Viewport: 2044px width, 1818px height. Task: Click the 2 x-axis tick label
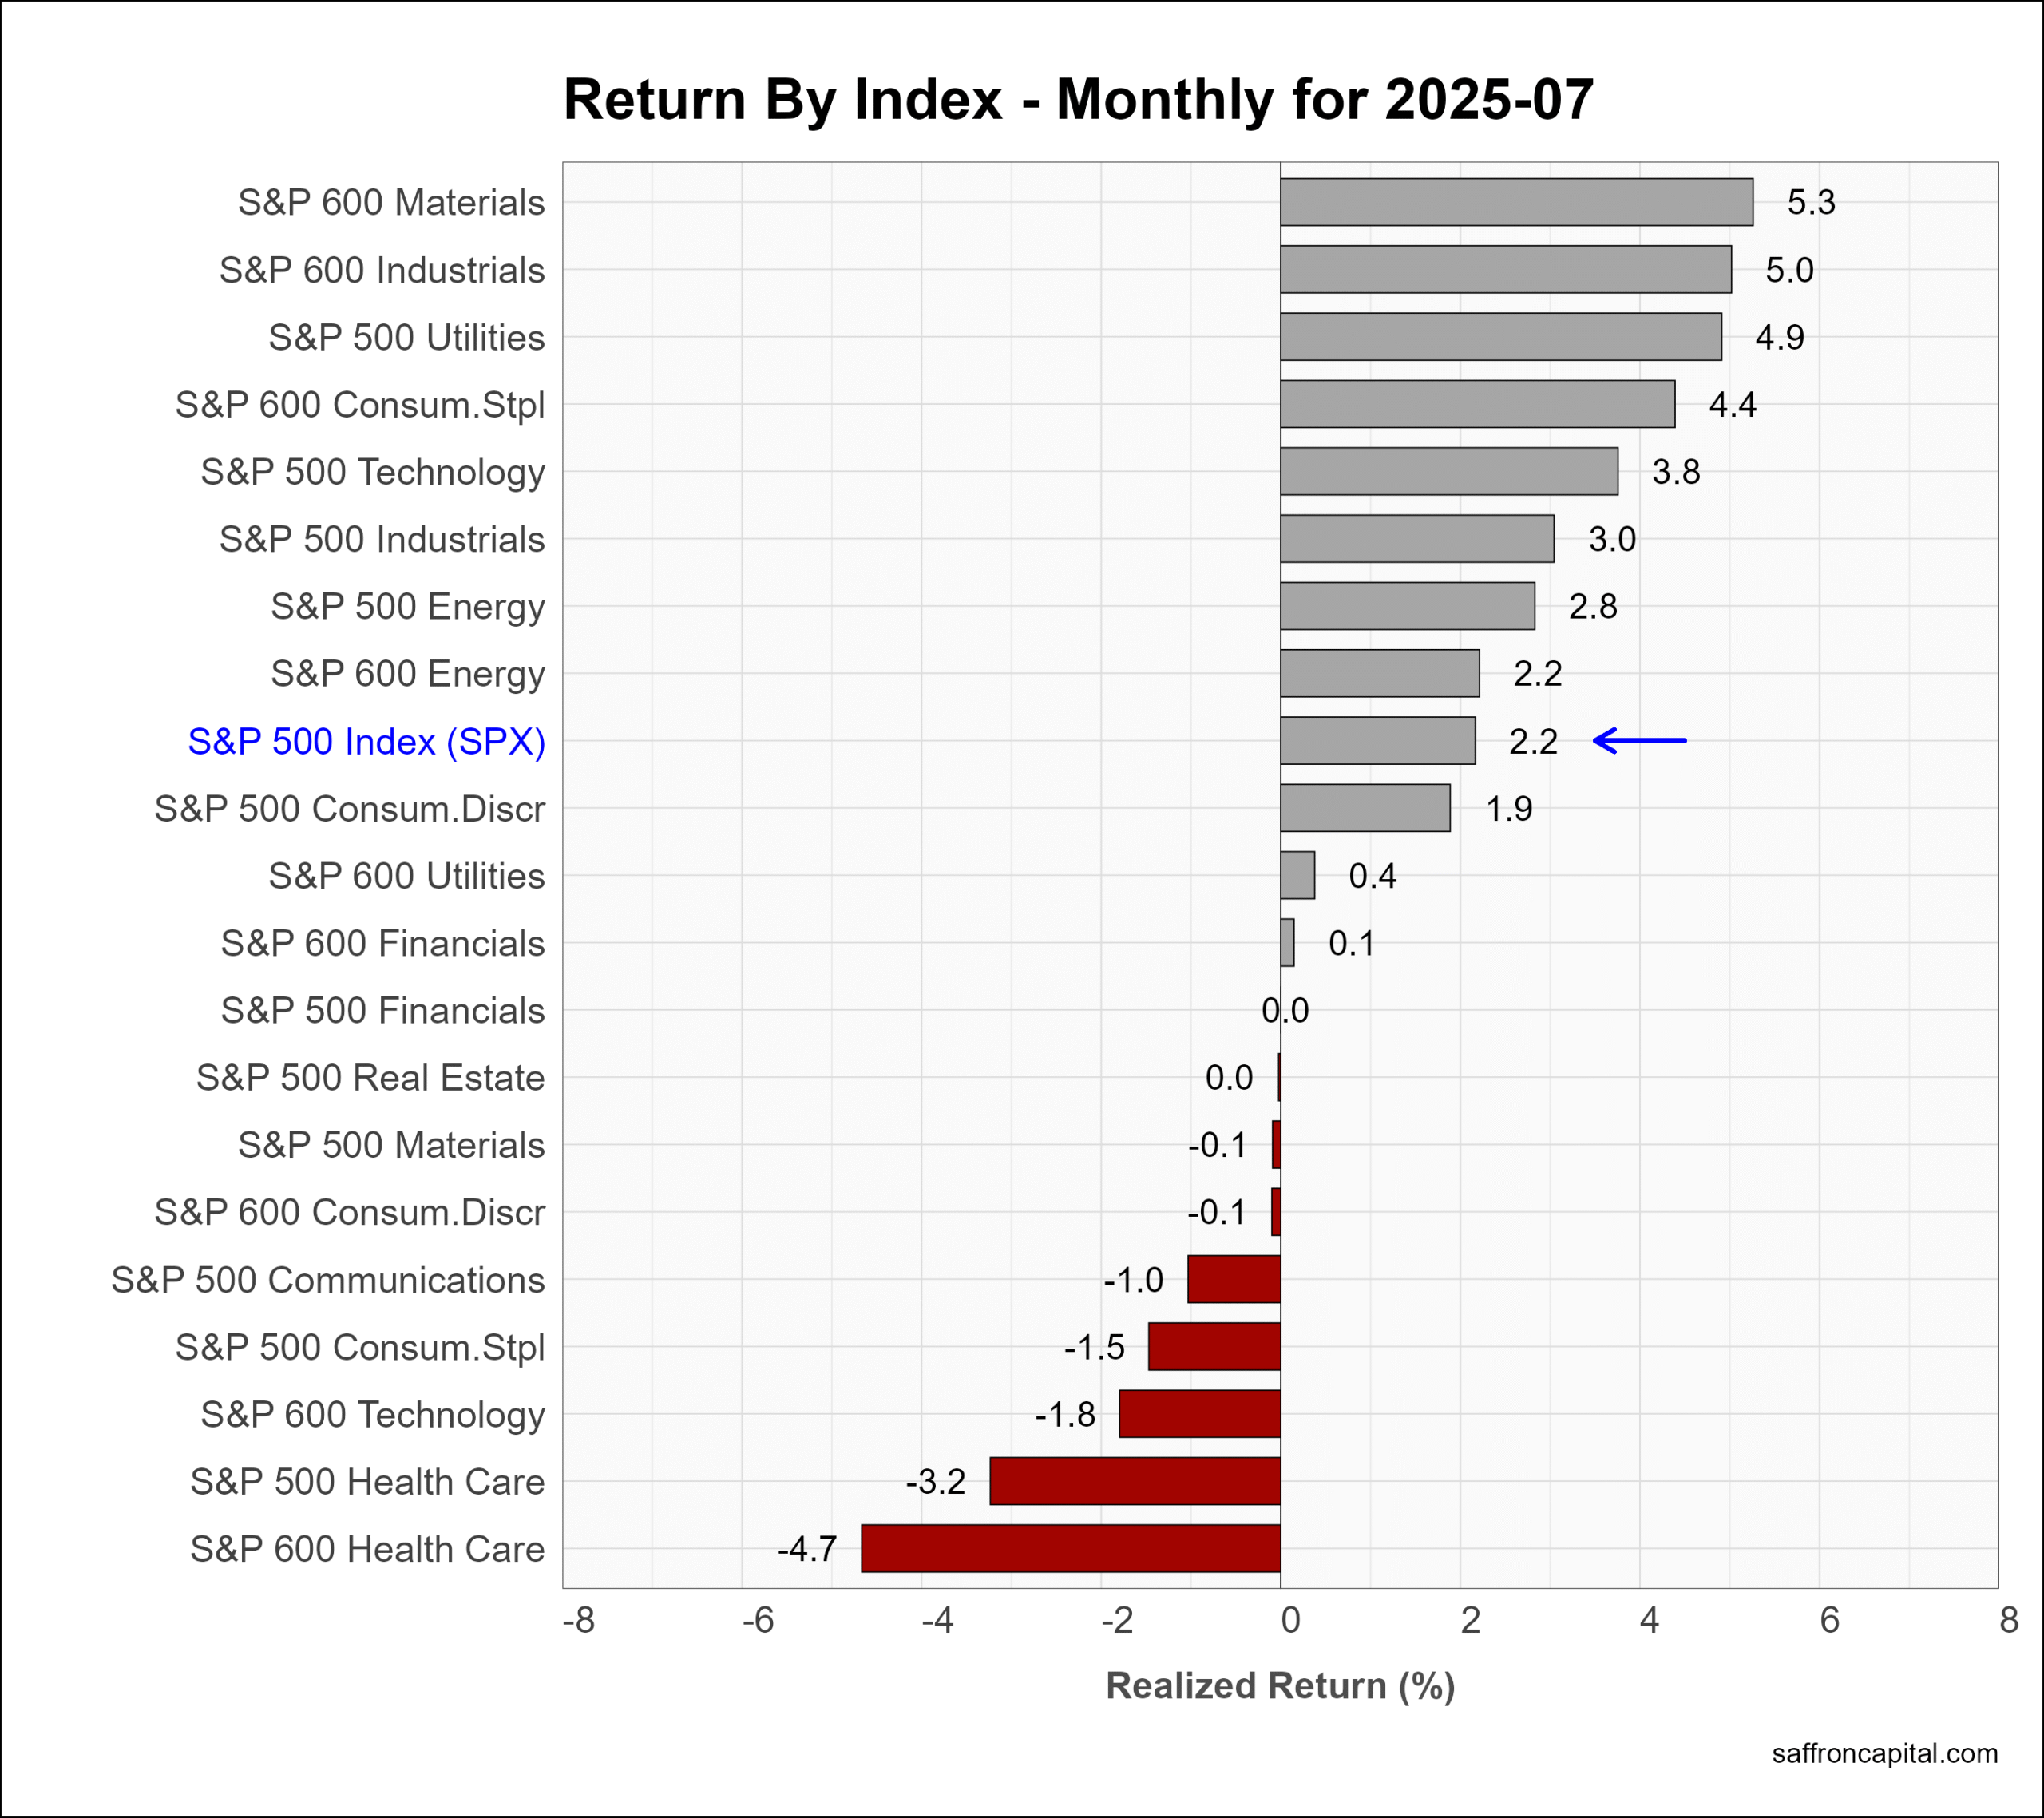pyautogui.click(x=1470, y=1621)
